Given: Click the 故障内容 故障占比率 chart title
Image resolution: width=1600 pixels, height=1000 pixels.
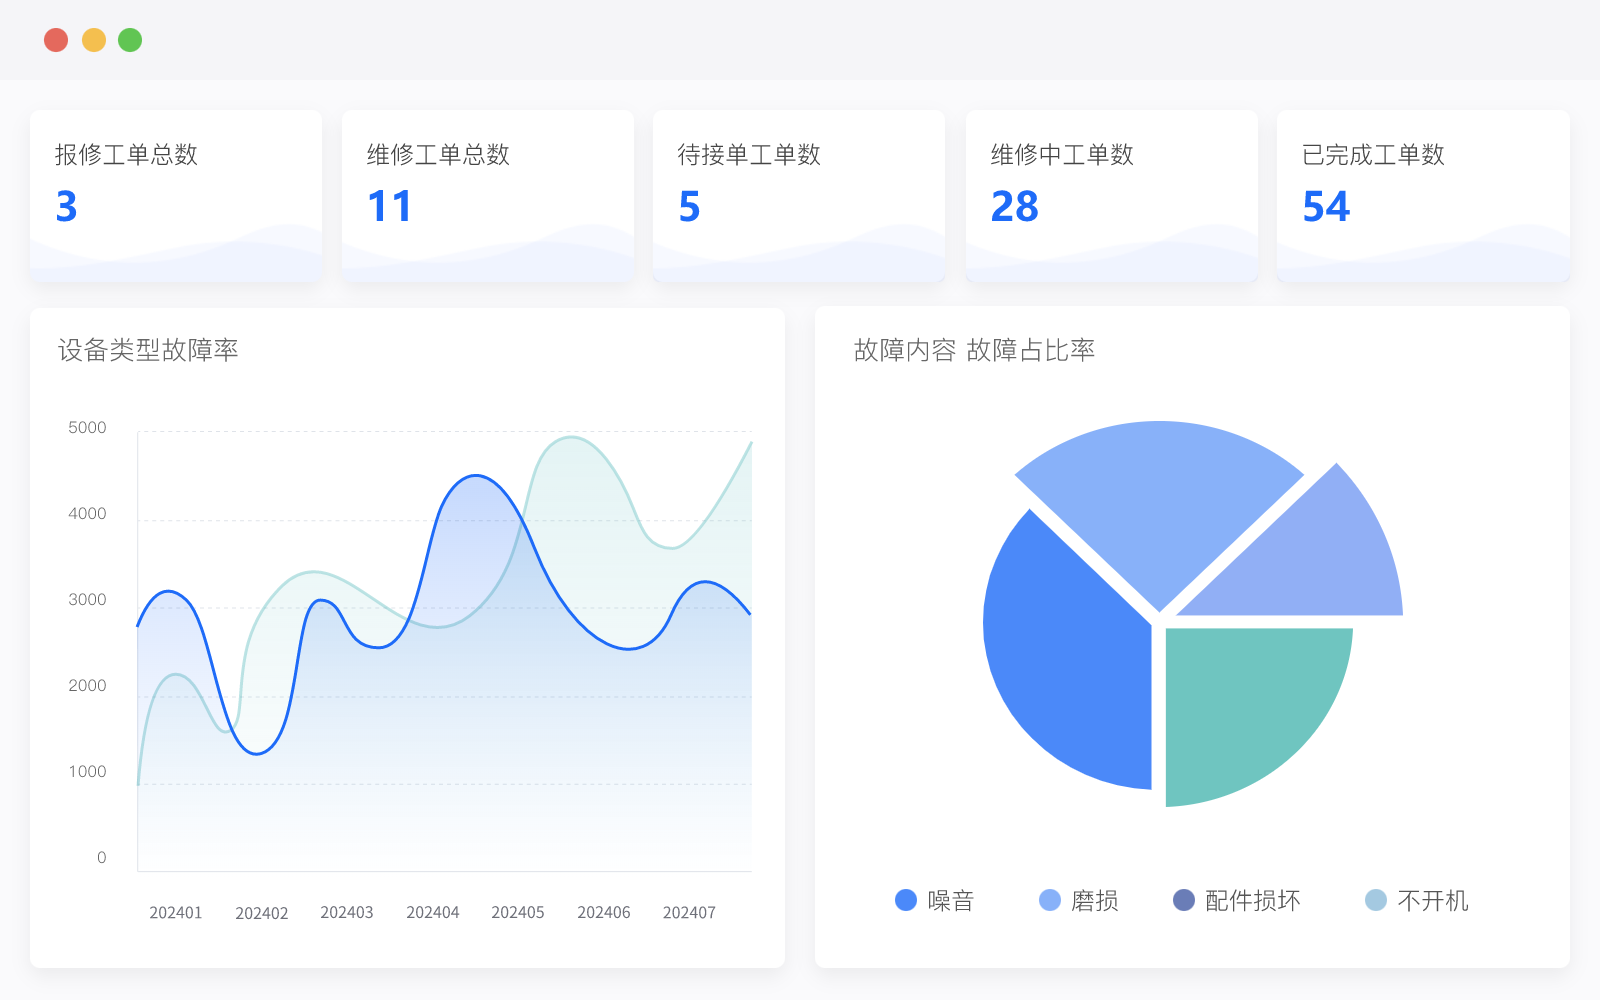Looking at the screenshot, I should click(974, 350).
